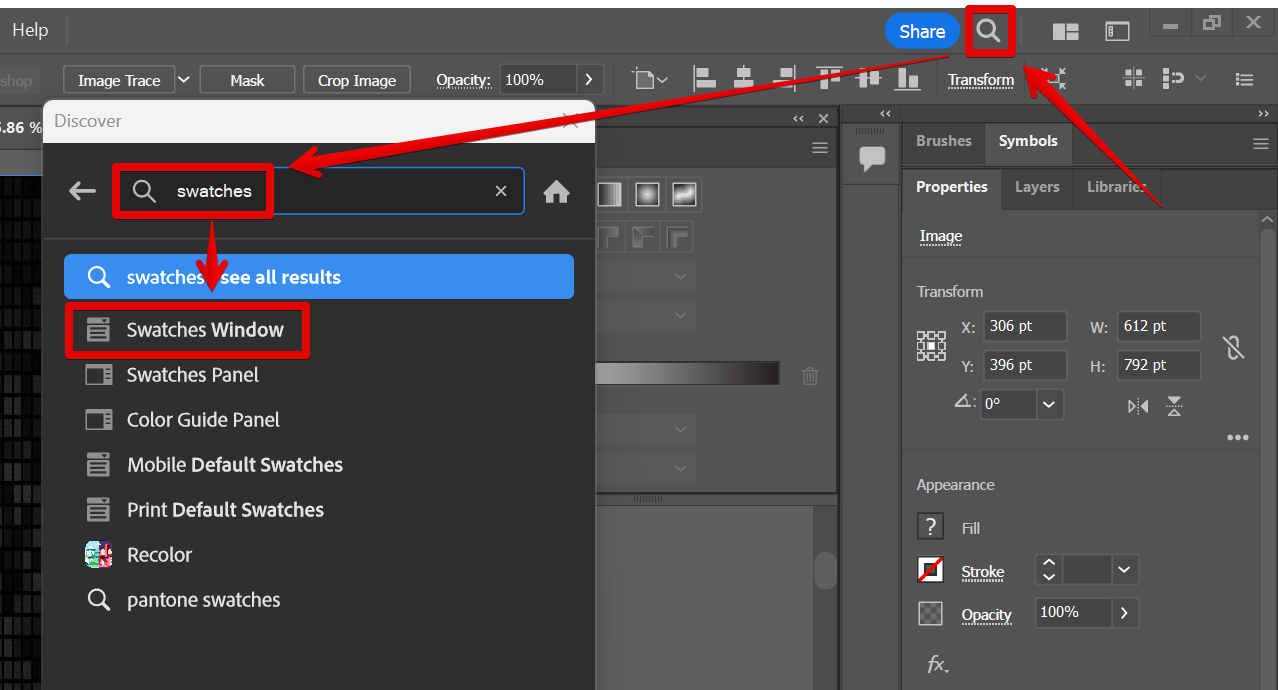Click the blue Share button

pyautogui.click(x=921, y=31)
